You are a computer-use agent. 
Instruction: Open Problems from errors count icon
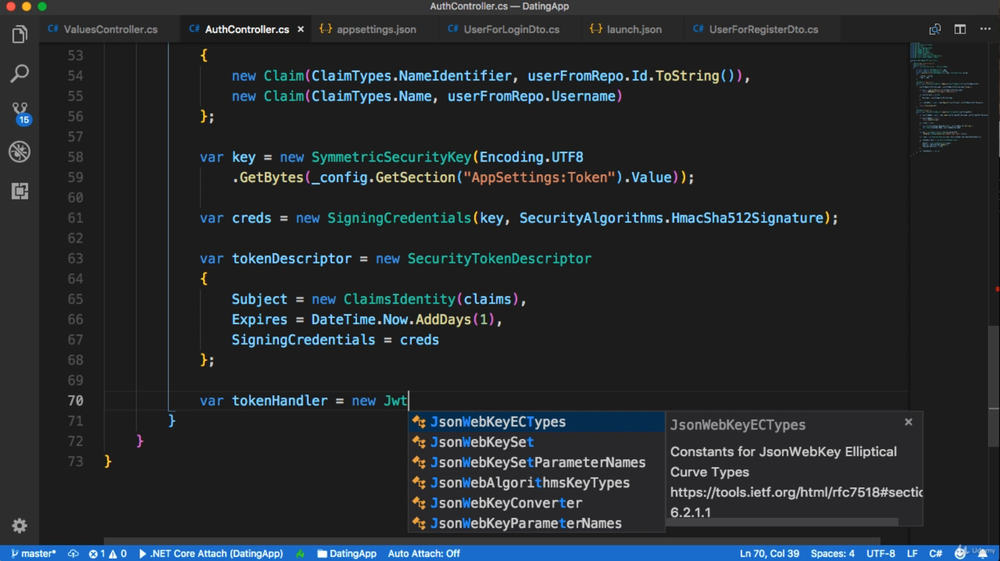point(97,553)
